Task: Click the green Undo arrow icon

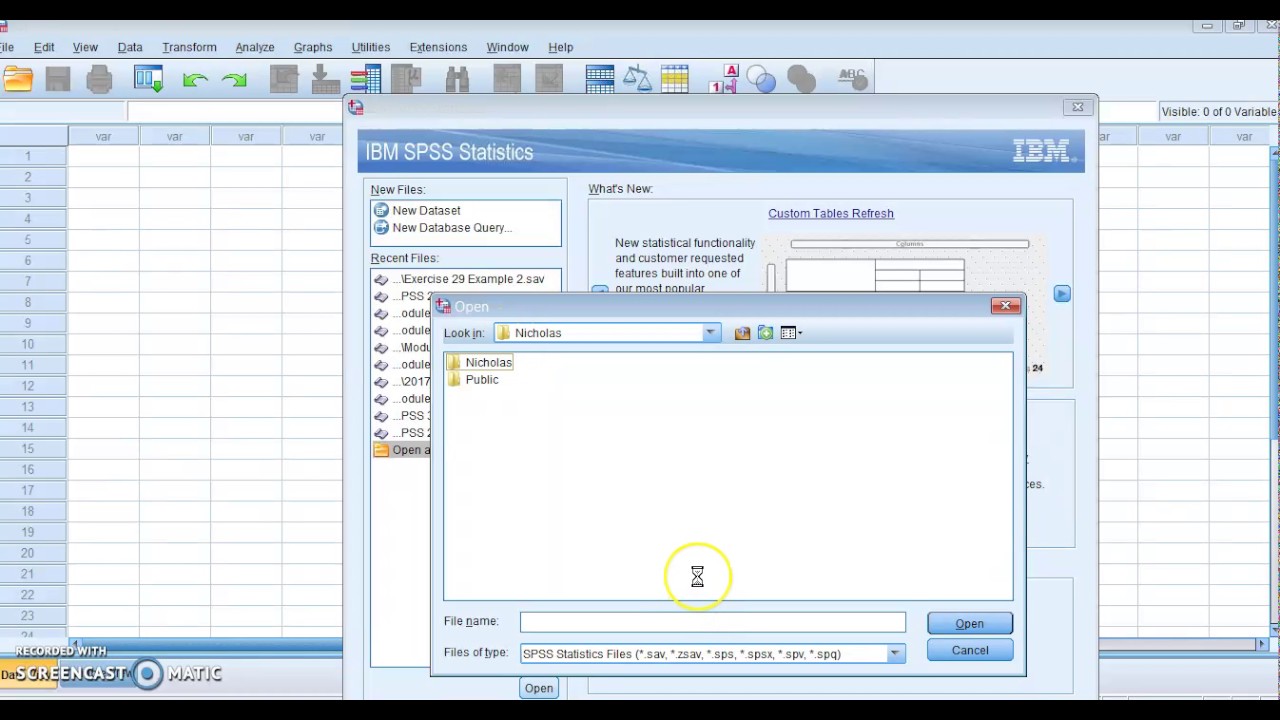Action: click(196, 79)
